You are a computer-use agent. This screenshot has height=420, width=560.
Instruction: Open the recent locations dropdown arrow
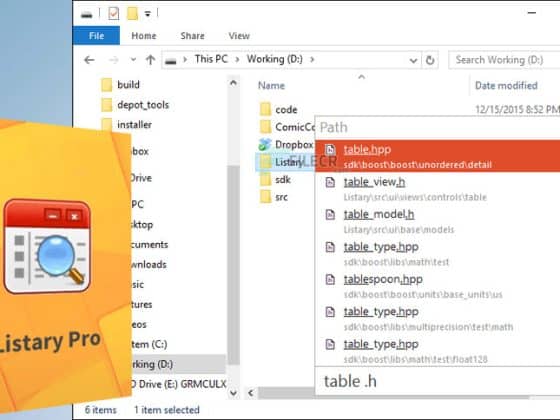pos(133,60)
